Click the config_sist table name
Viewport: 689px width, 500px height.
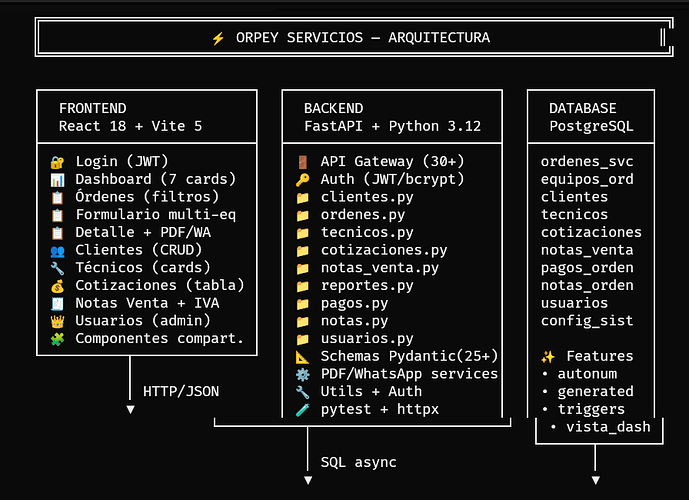coord(587,321)
